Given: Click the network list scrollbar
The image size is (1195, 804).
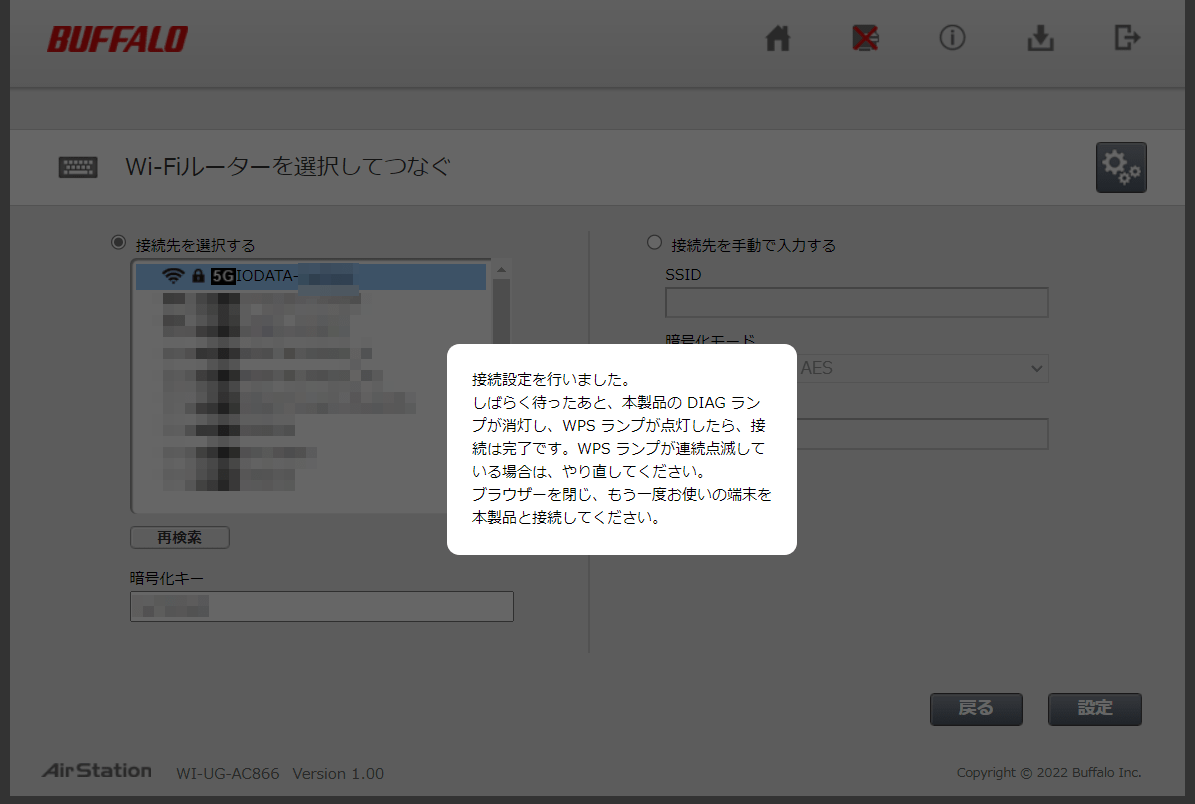Looking at the screenshot, I should (x=502, y=320).
